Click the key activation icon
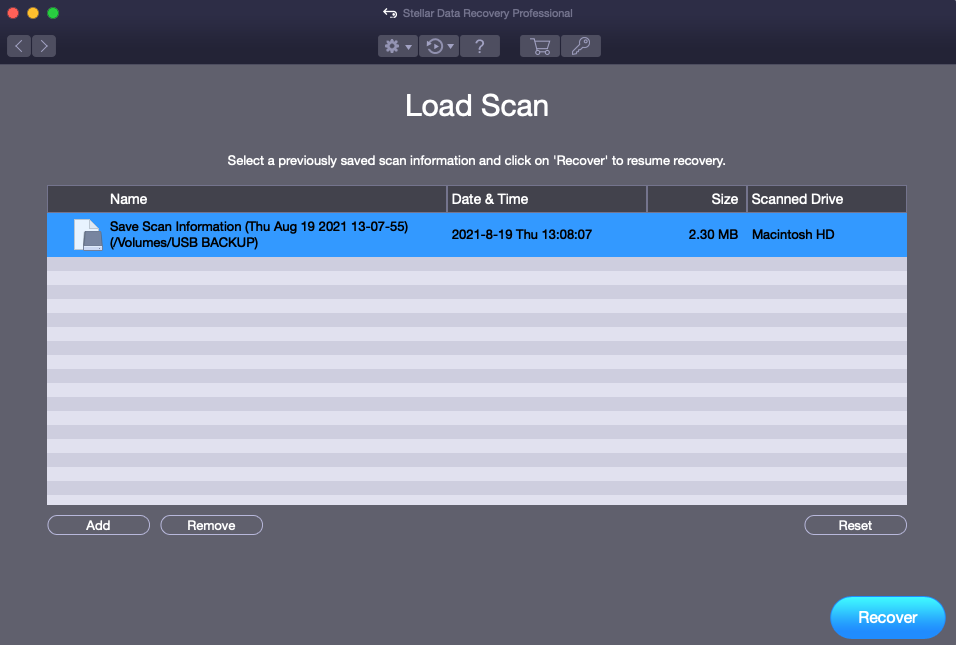Image resolution: width=956 pixels, height=645 pixels. [581, 46]
